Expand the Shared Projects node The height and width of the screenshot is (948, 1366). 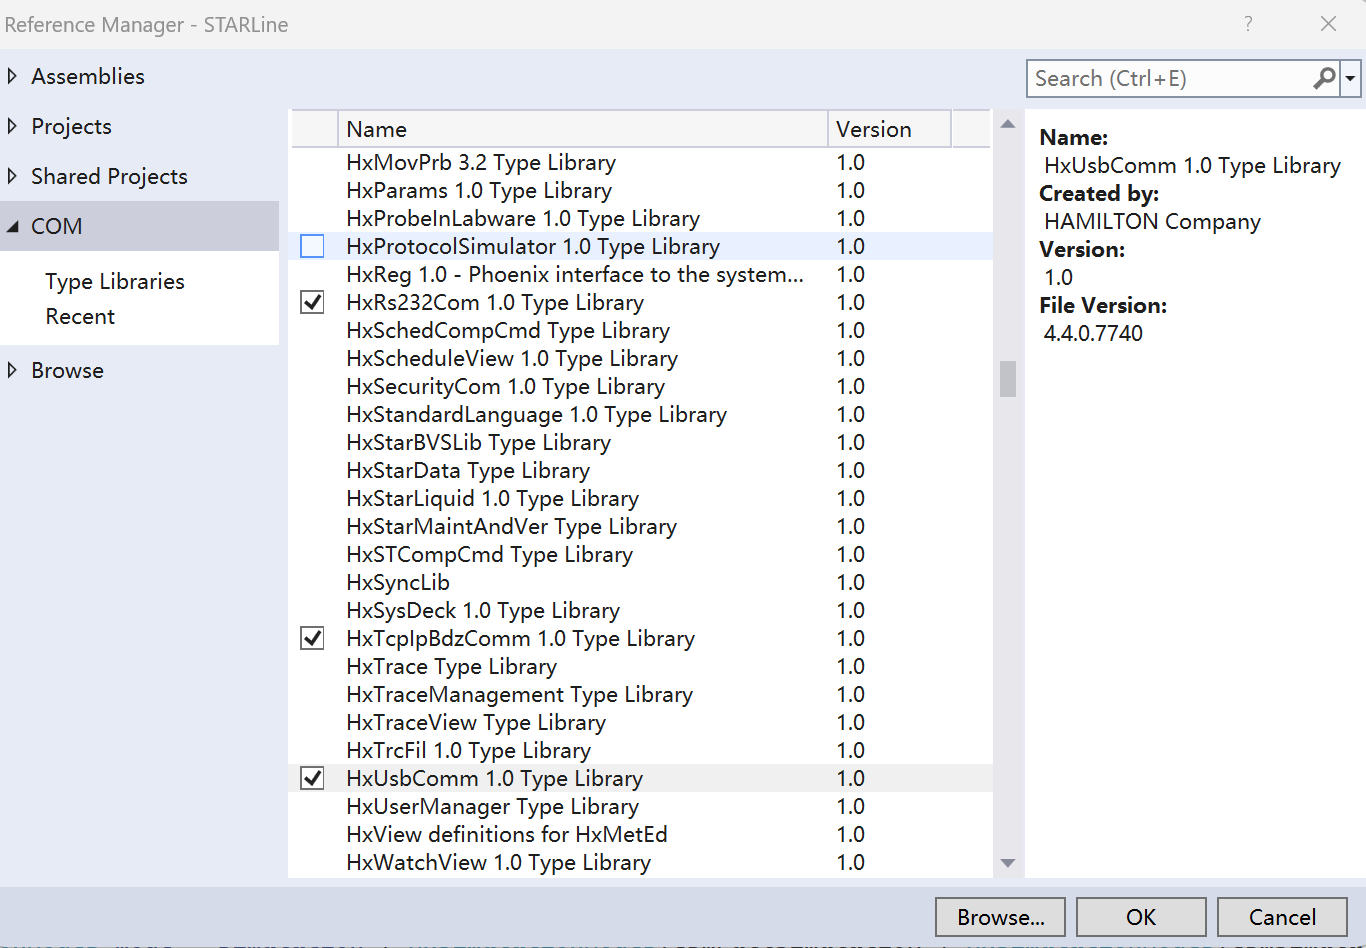click(13, 176)
